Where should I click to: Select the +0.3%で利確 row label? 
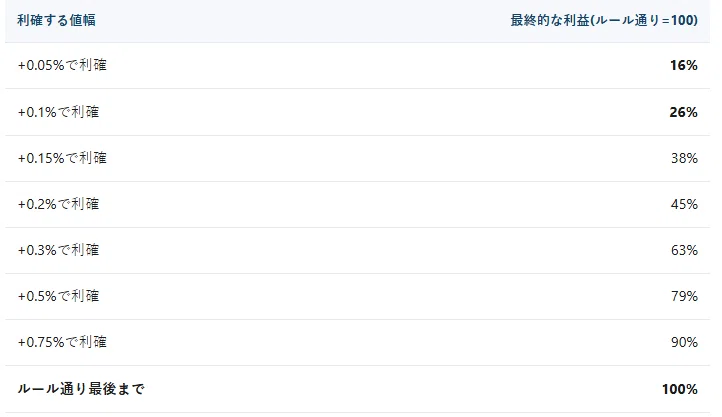58,250
